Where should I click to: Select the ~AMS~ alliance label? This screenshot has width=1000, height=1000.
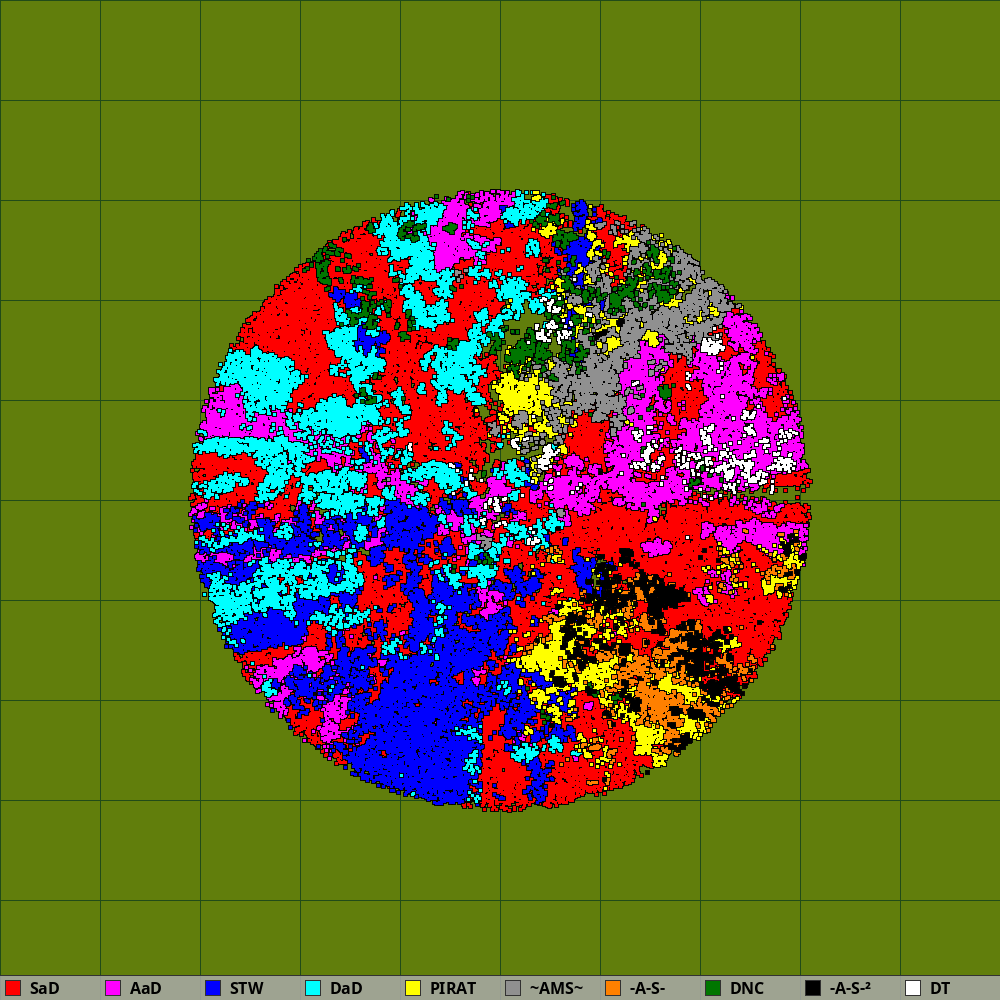556,988
